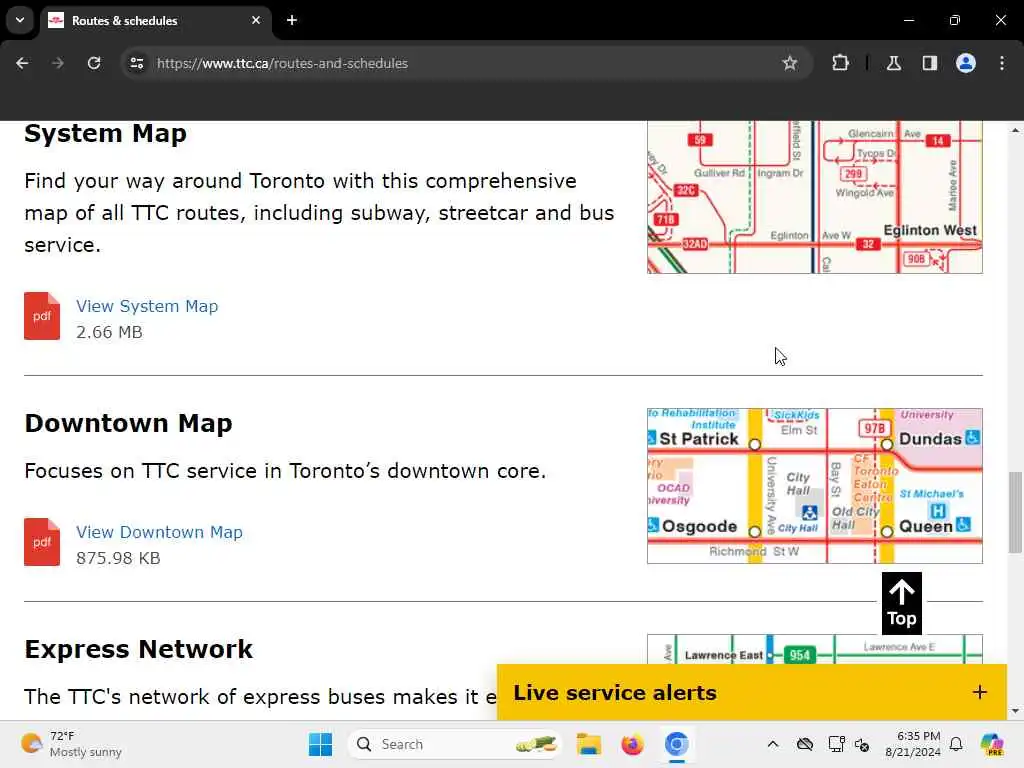Launch Firefox from the taskbar
This screenshot has height=768, width=1024.
[x=632, y=744]
